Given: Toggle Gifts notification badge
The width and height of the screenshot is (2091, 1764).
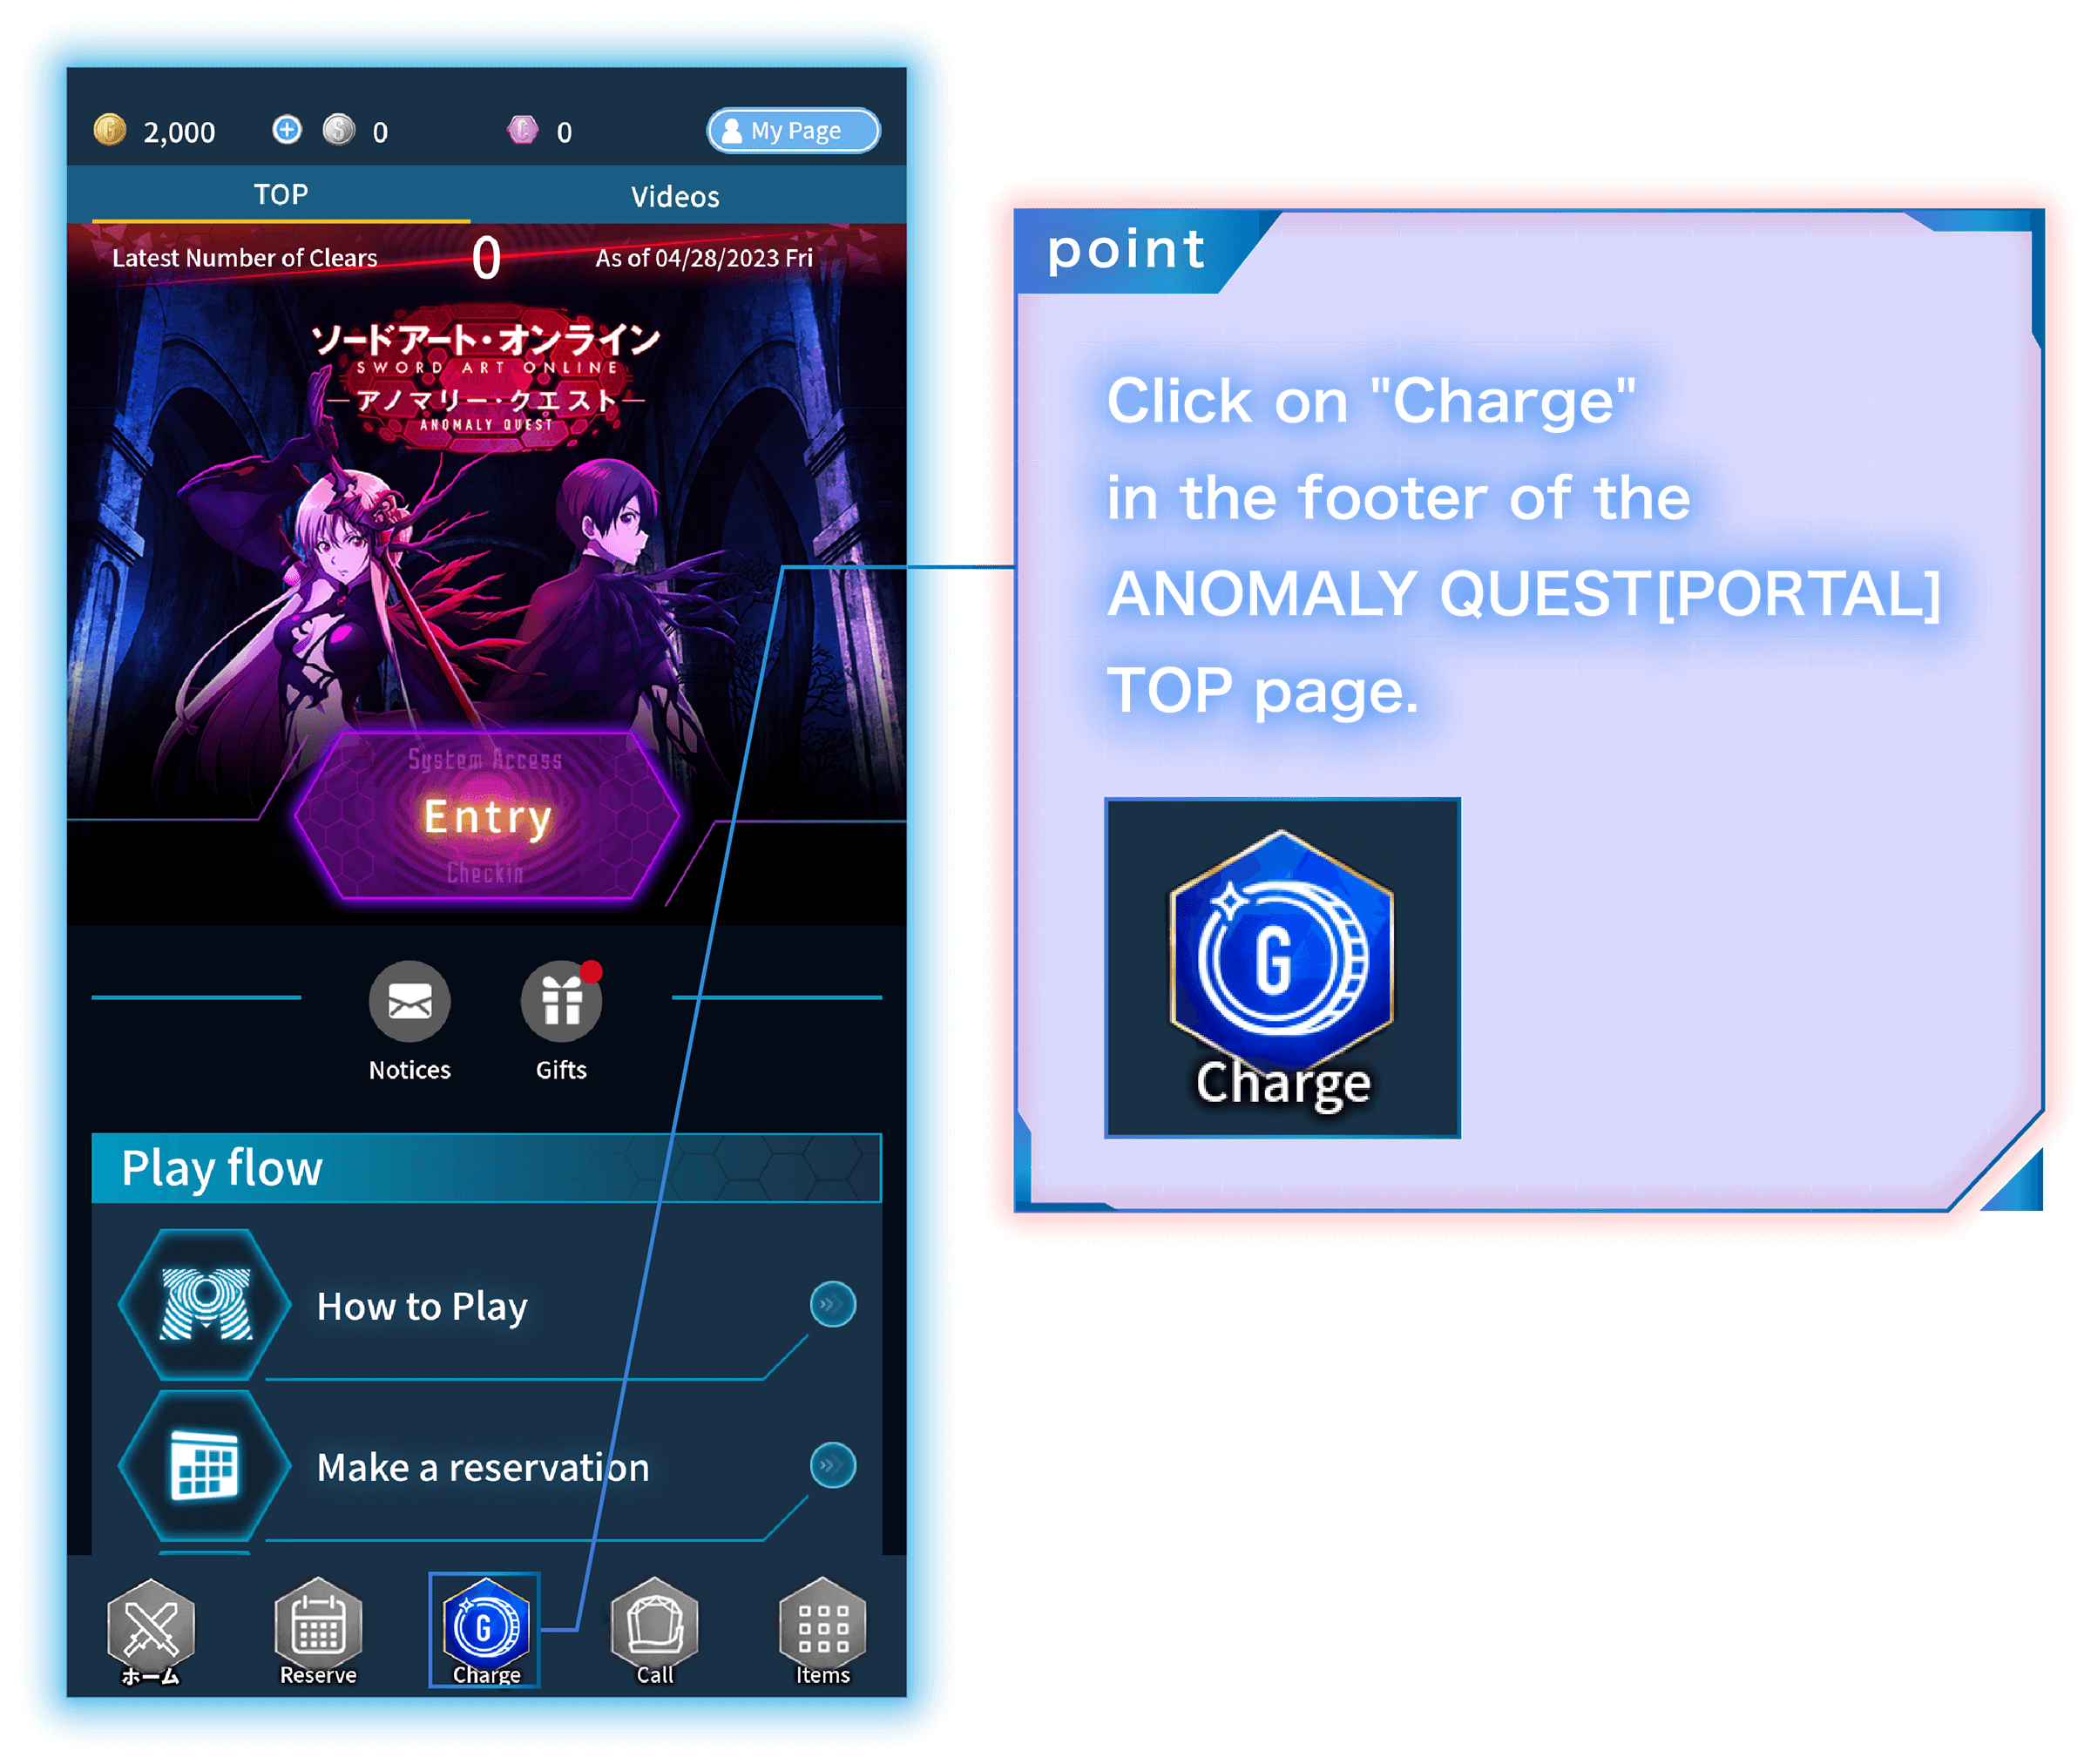Looking at the screenshot, I should point(593,975).
